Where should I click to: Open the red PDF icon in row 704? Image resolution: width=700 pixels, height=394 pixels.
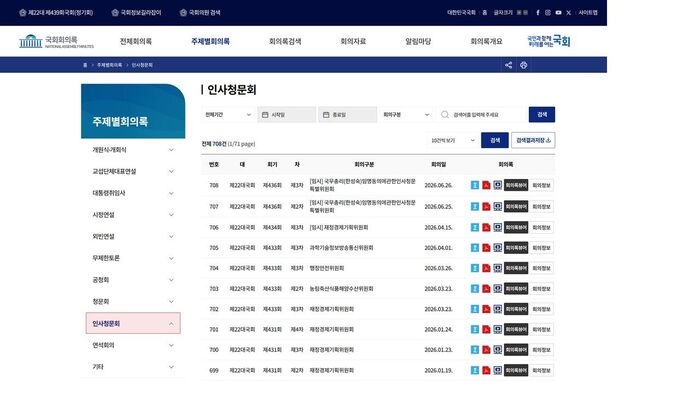pyautogui.click(x=486, y=268)
